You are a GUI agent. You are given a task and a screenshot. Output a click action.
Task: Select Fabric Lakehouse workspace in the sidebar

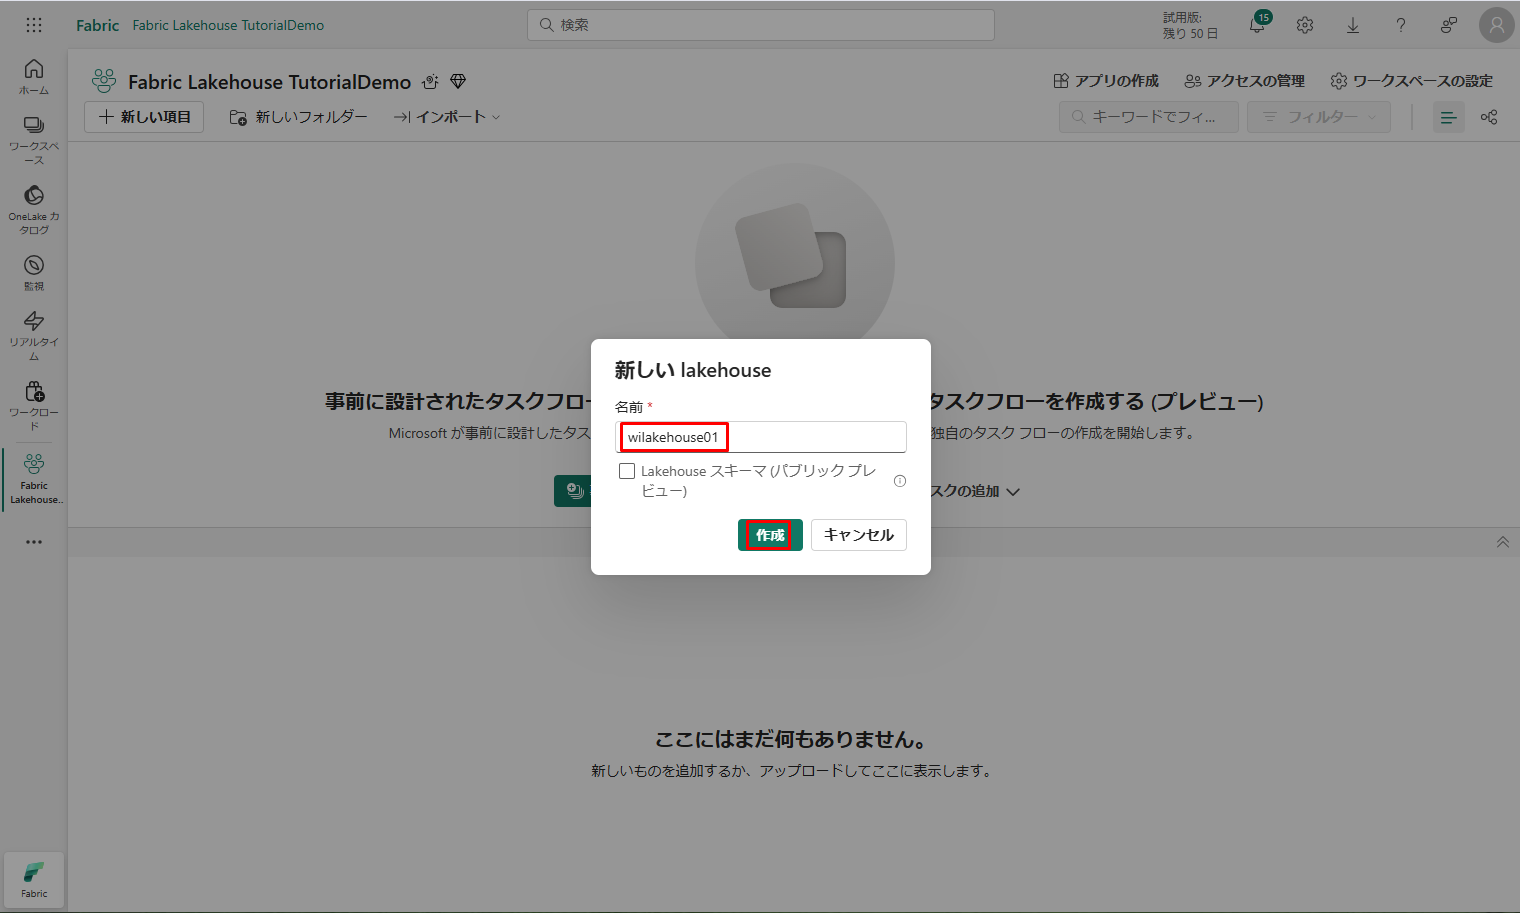[x=34, y=479]
